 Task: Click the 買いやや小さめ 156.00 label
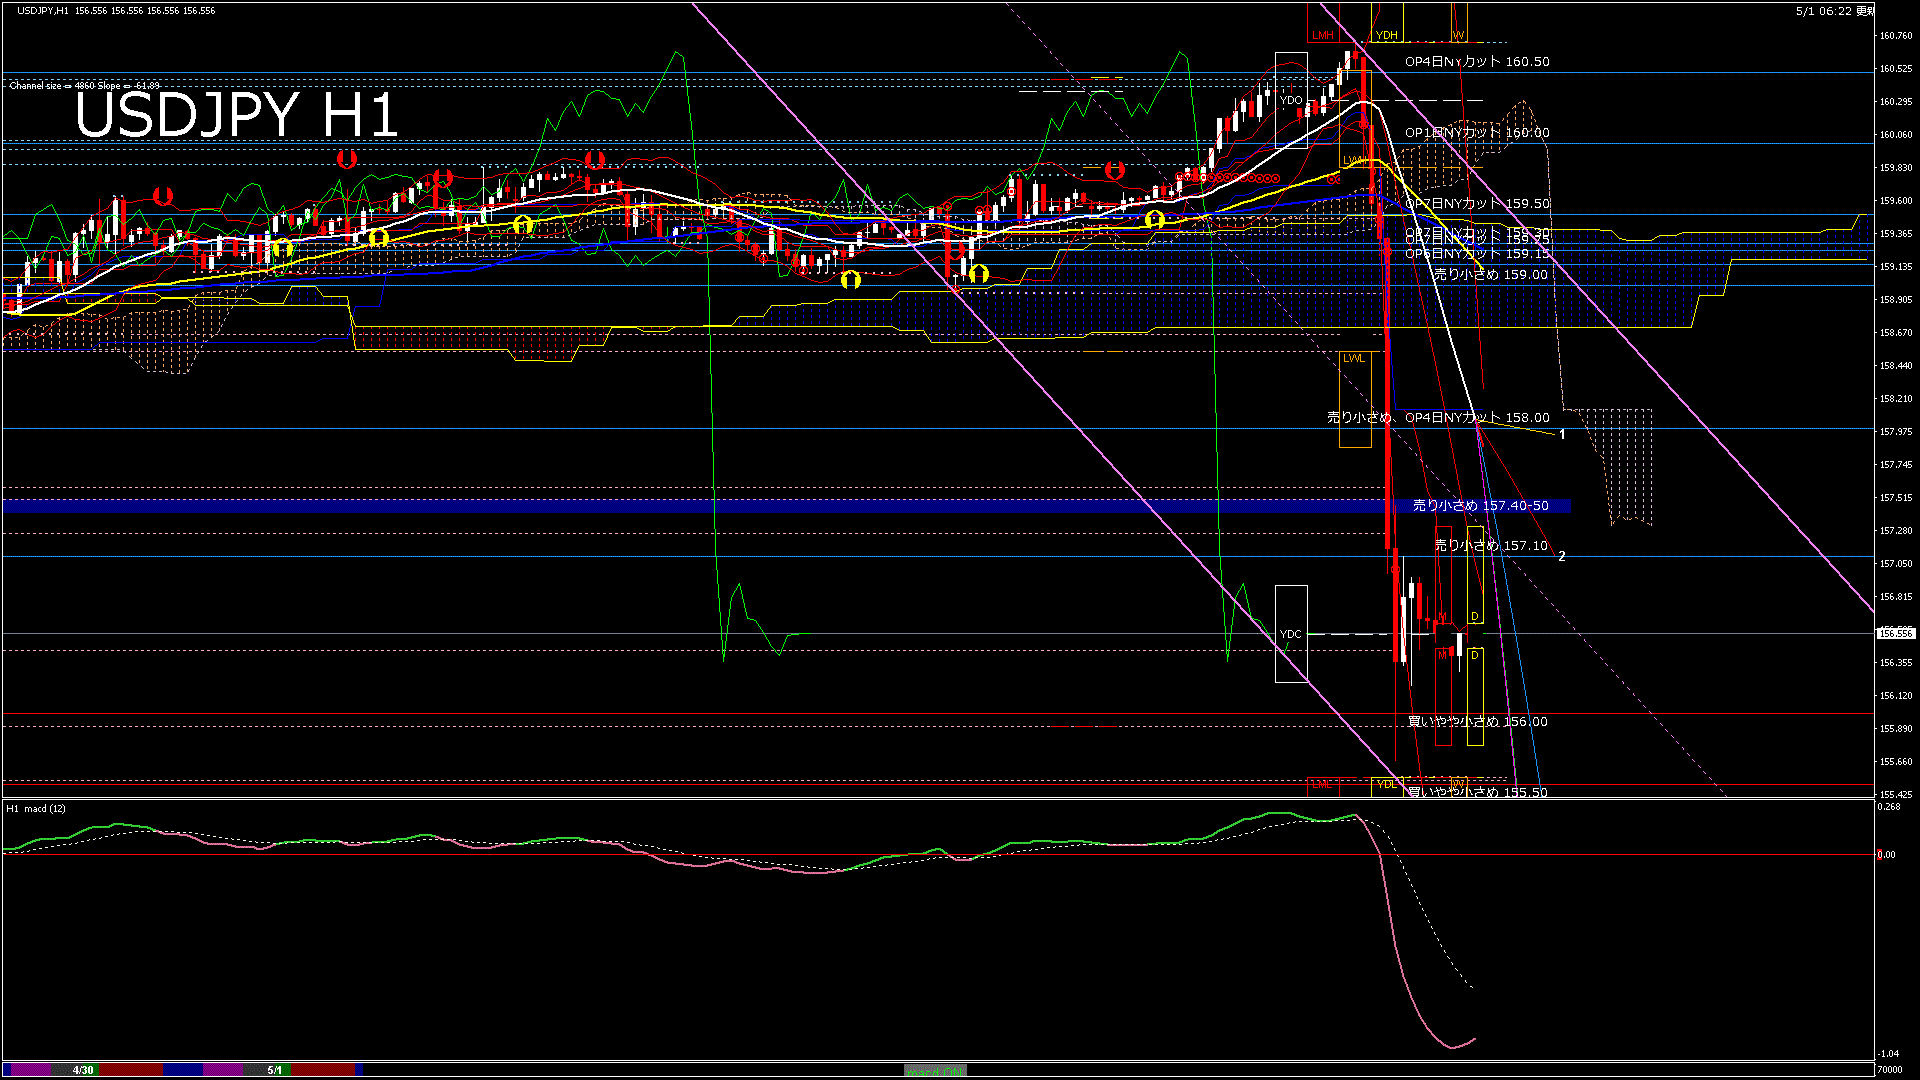tap(1477, 722)
